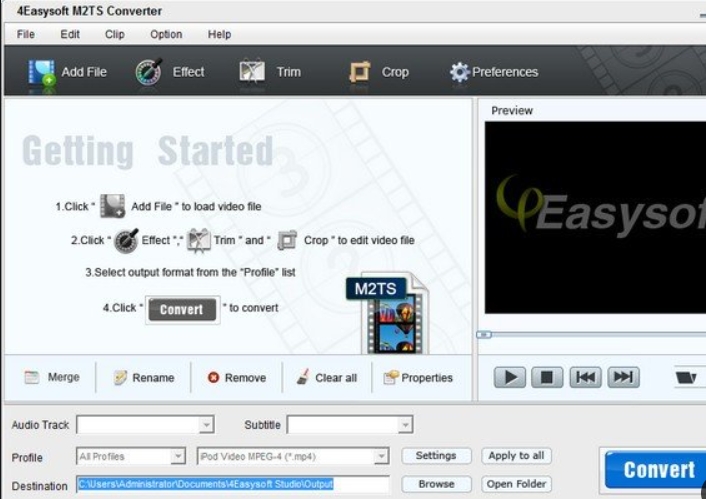706x499 pixels.
Task: Click the Crop icon in step 2
Action: click(287, 240)
